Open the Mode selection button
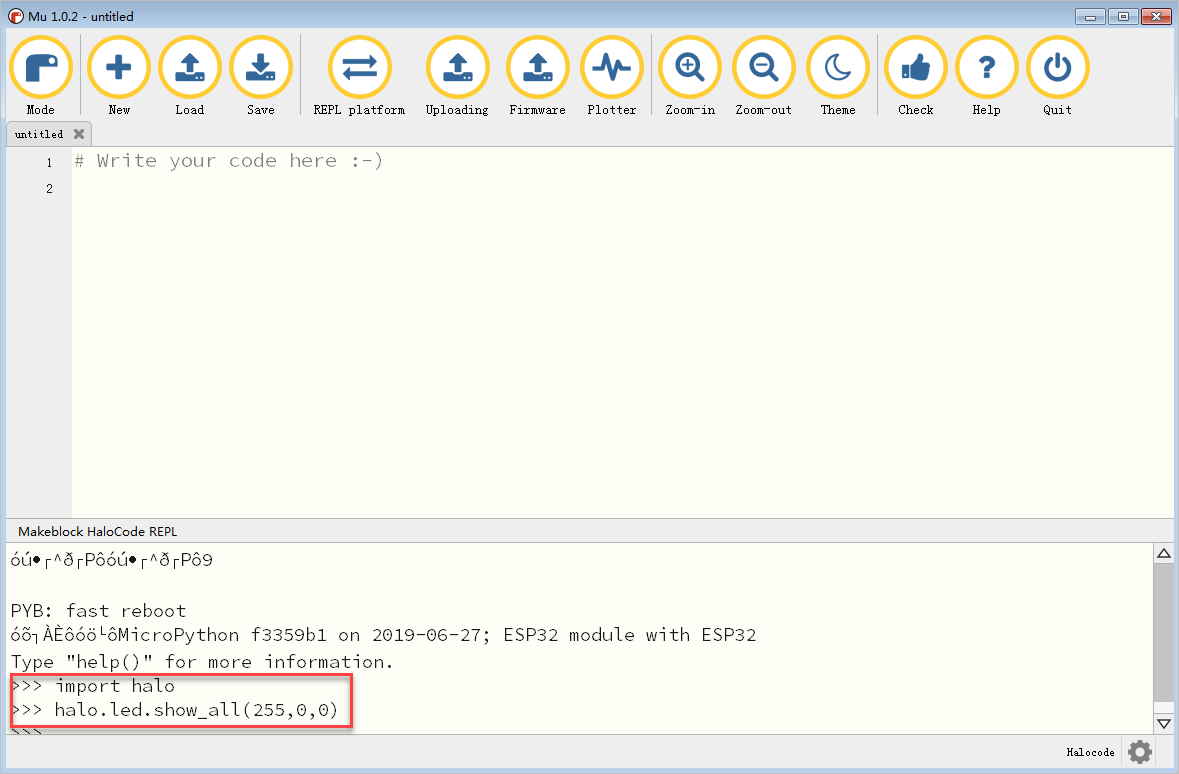 [41, 68]
